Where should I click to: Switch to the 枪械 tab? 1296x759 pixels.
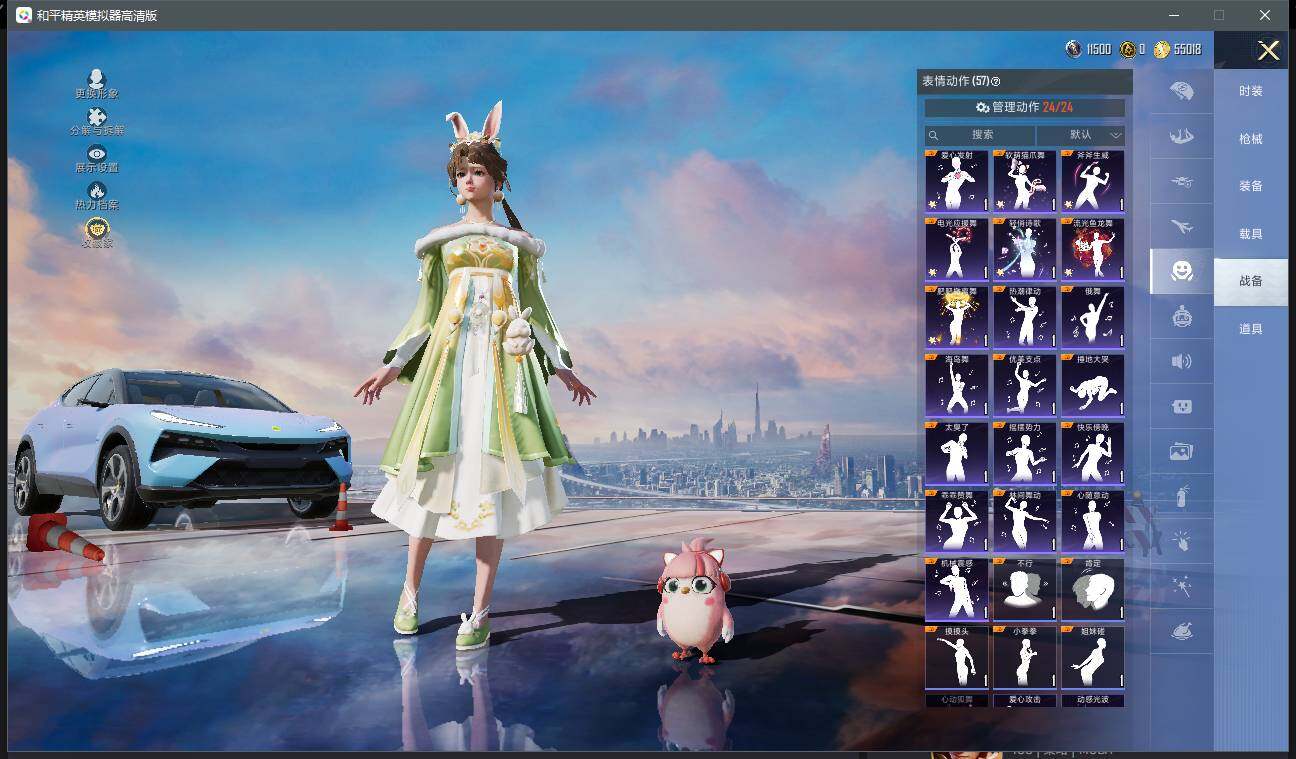1251,139
